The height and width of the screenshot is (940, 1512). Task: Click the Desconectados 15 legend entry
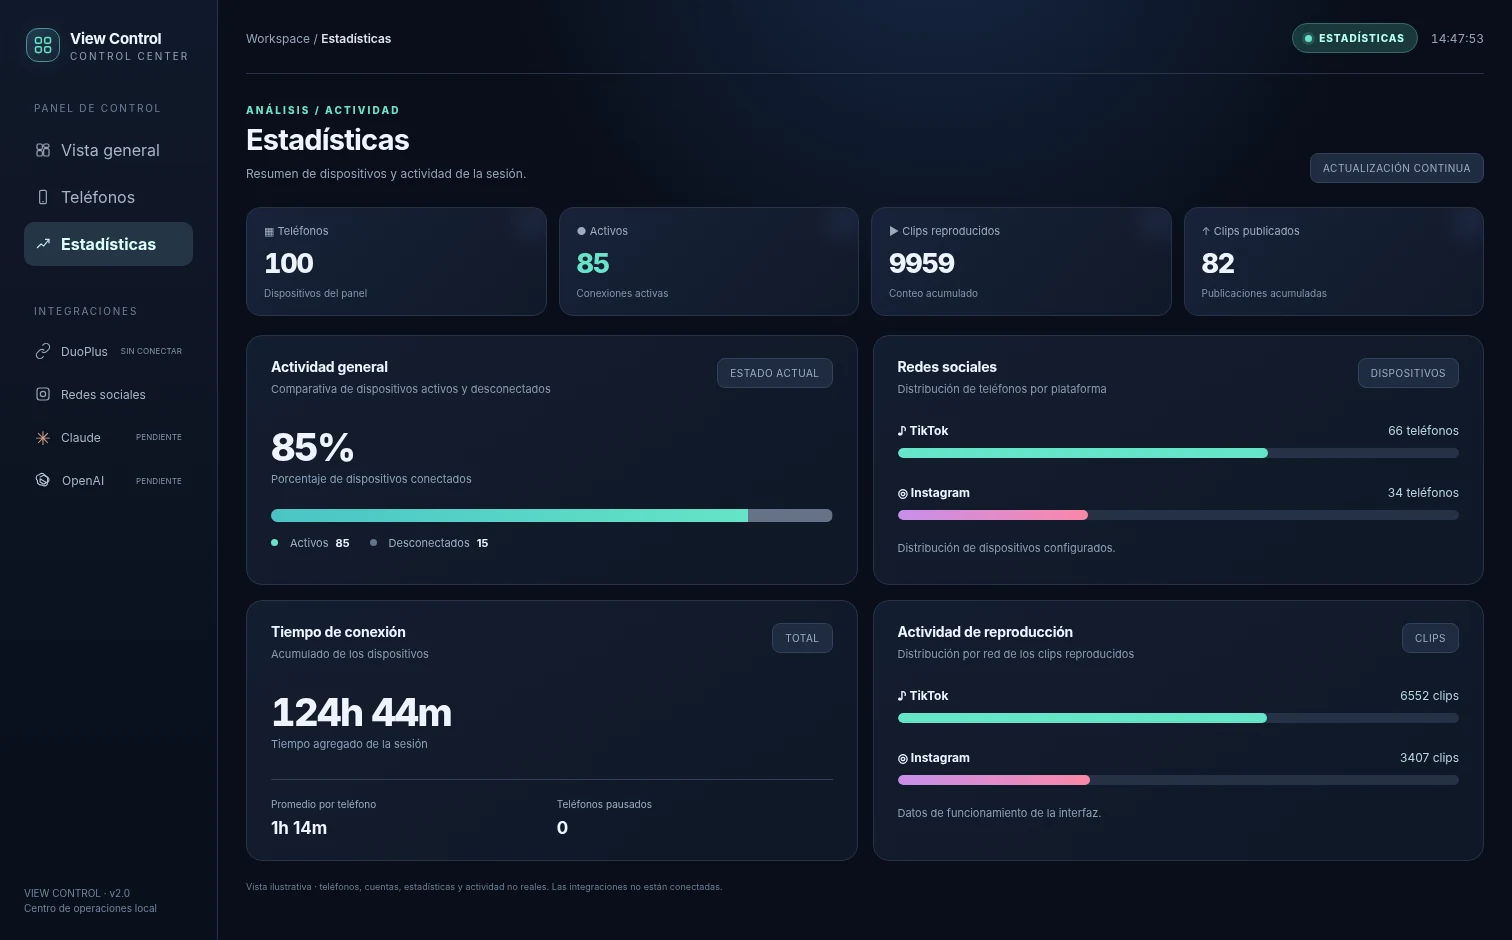[x=429, y=543]
